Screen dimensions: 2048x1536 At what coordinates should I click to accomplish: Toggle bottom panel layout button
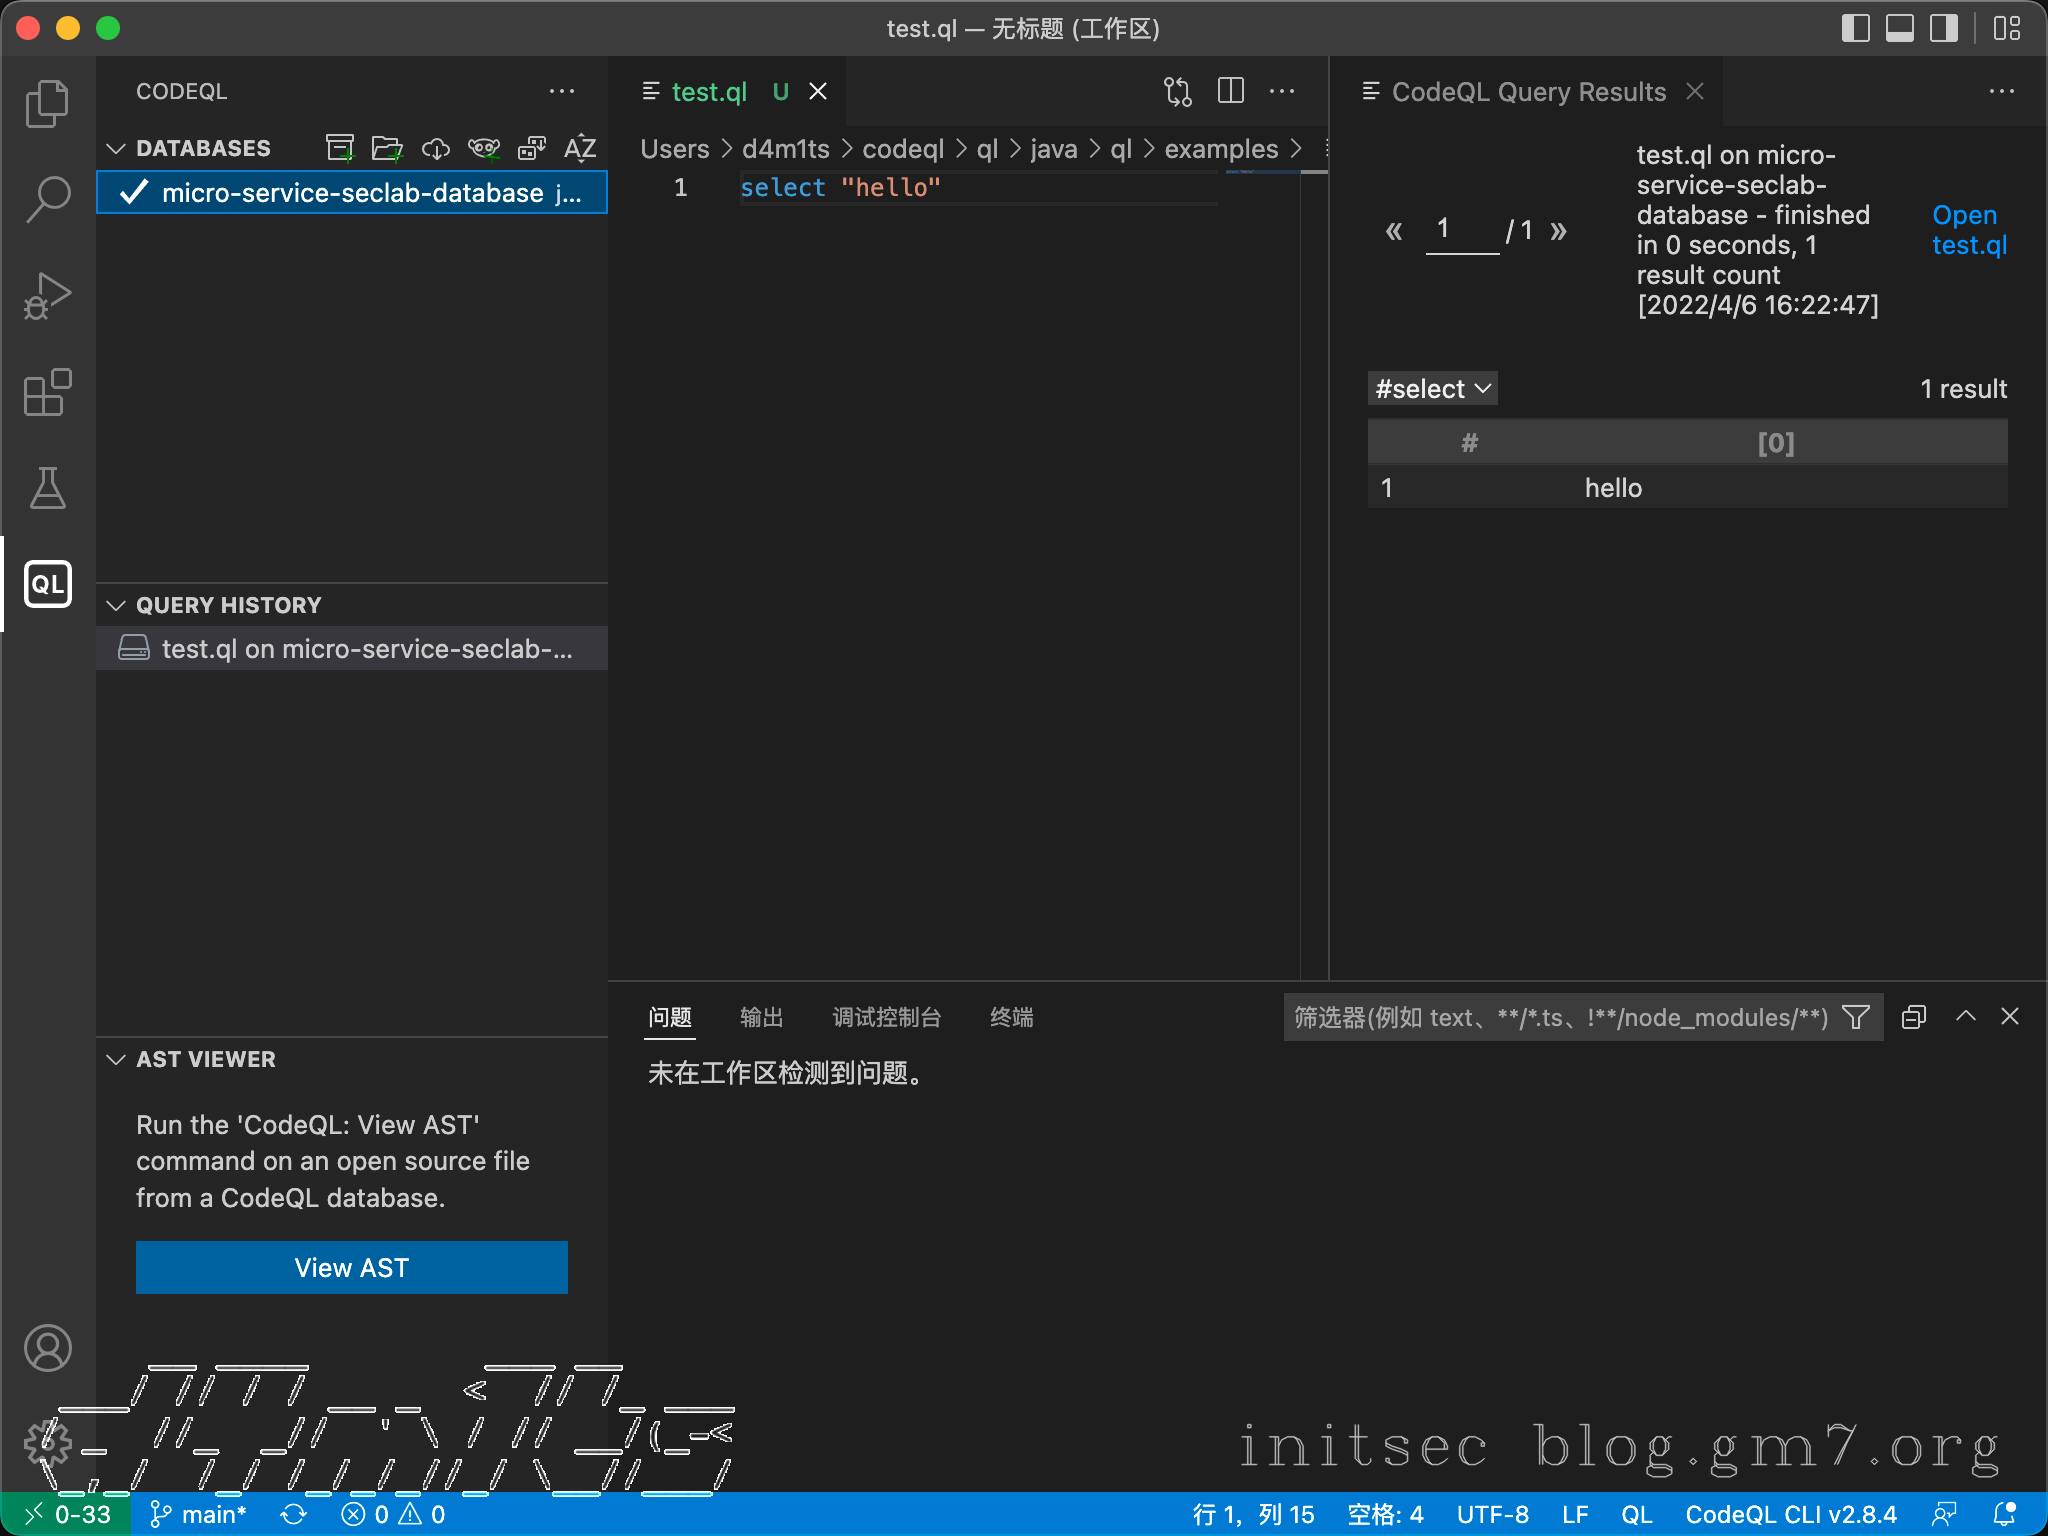[1899, 28]
